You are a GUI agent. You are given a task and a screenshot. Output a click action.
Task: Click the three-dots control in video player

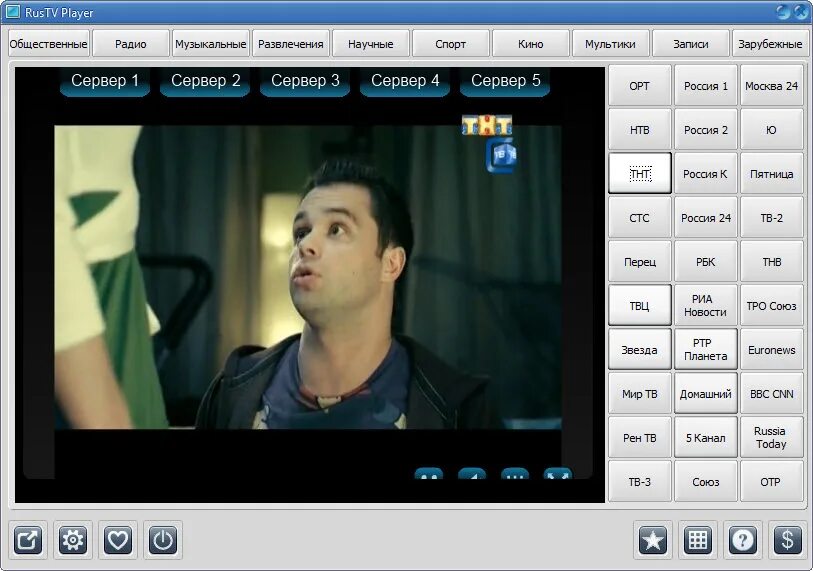coord(515,473)
